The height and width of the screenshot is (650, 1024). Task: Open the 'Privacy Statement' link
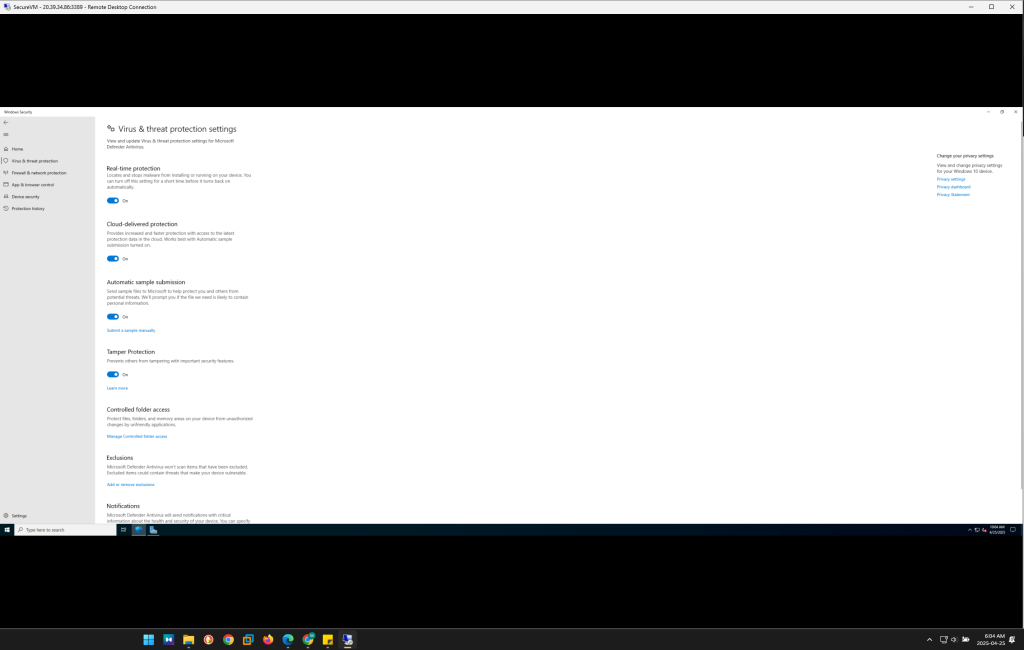953,195
